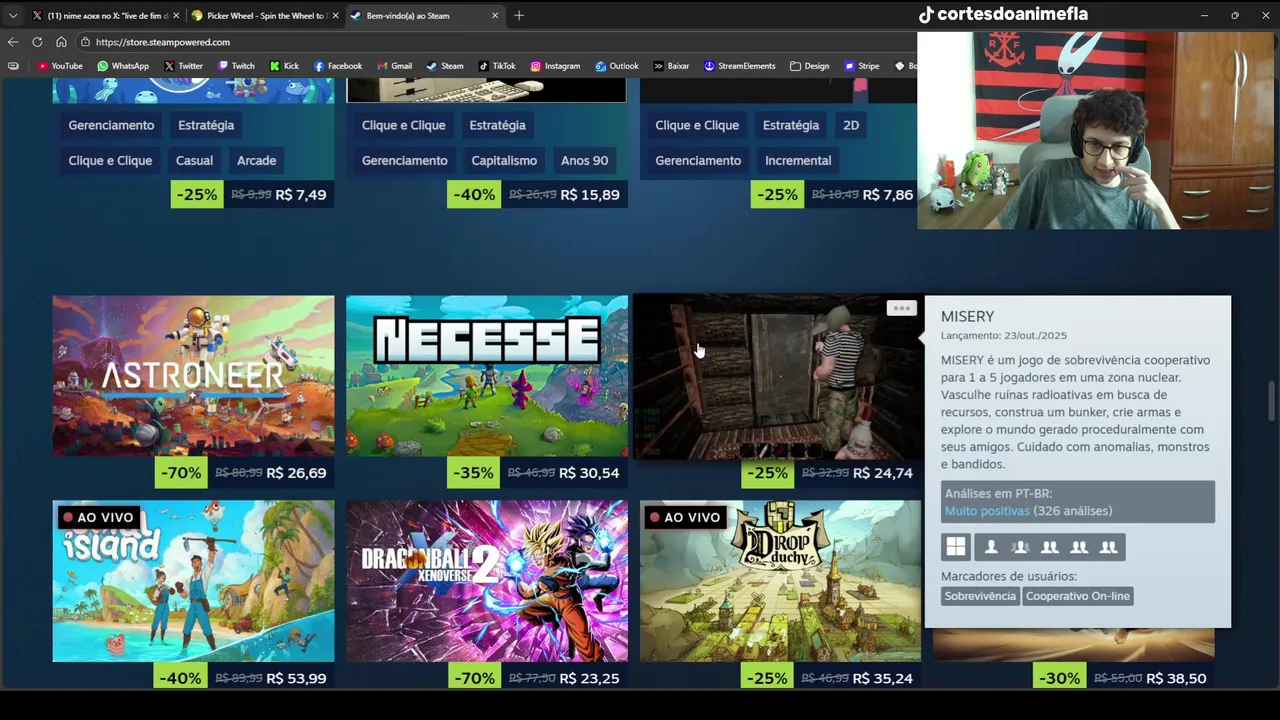Click the 2D tag
Screen dimensions: 1280x720
(x=851, y=125)
